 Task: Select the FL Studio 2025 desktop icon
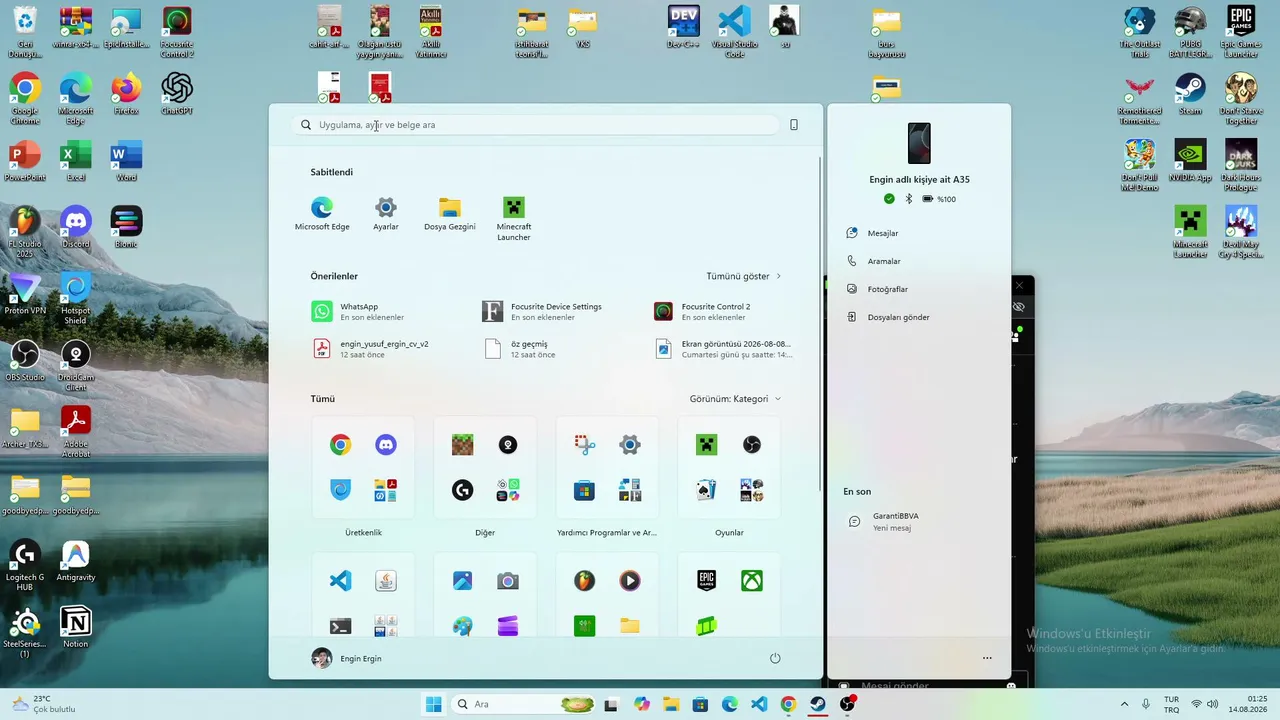pos(25,232)
